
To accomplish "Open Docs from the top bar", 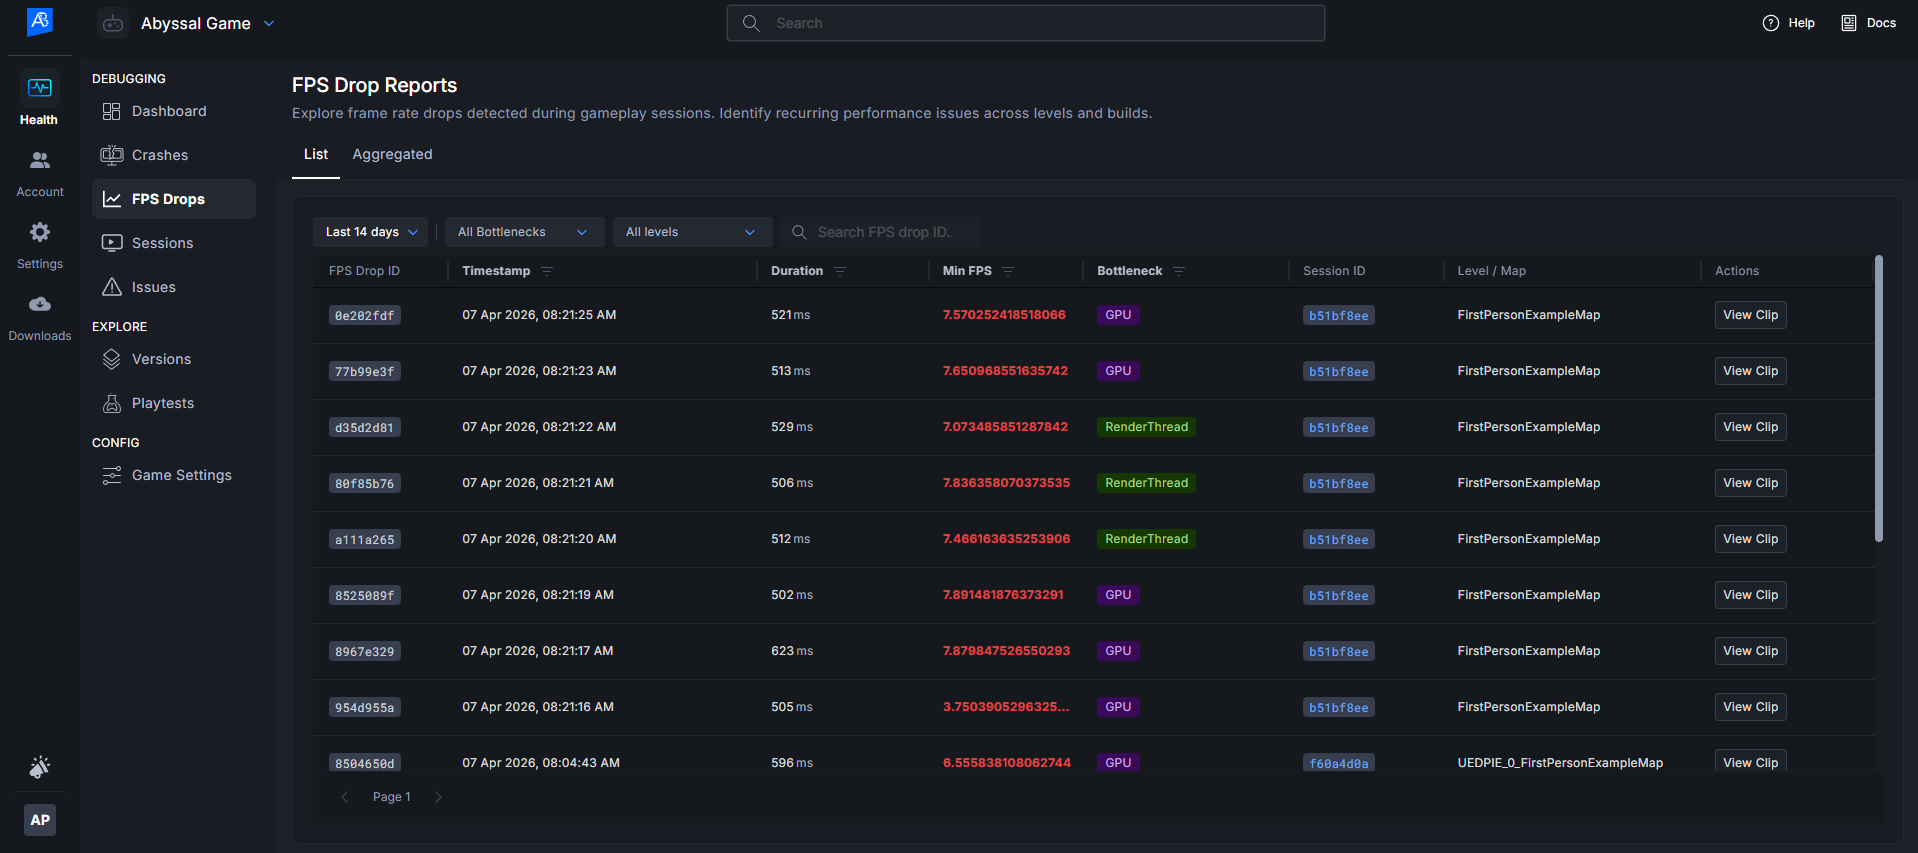I will click(x=1868, y=23).
